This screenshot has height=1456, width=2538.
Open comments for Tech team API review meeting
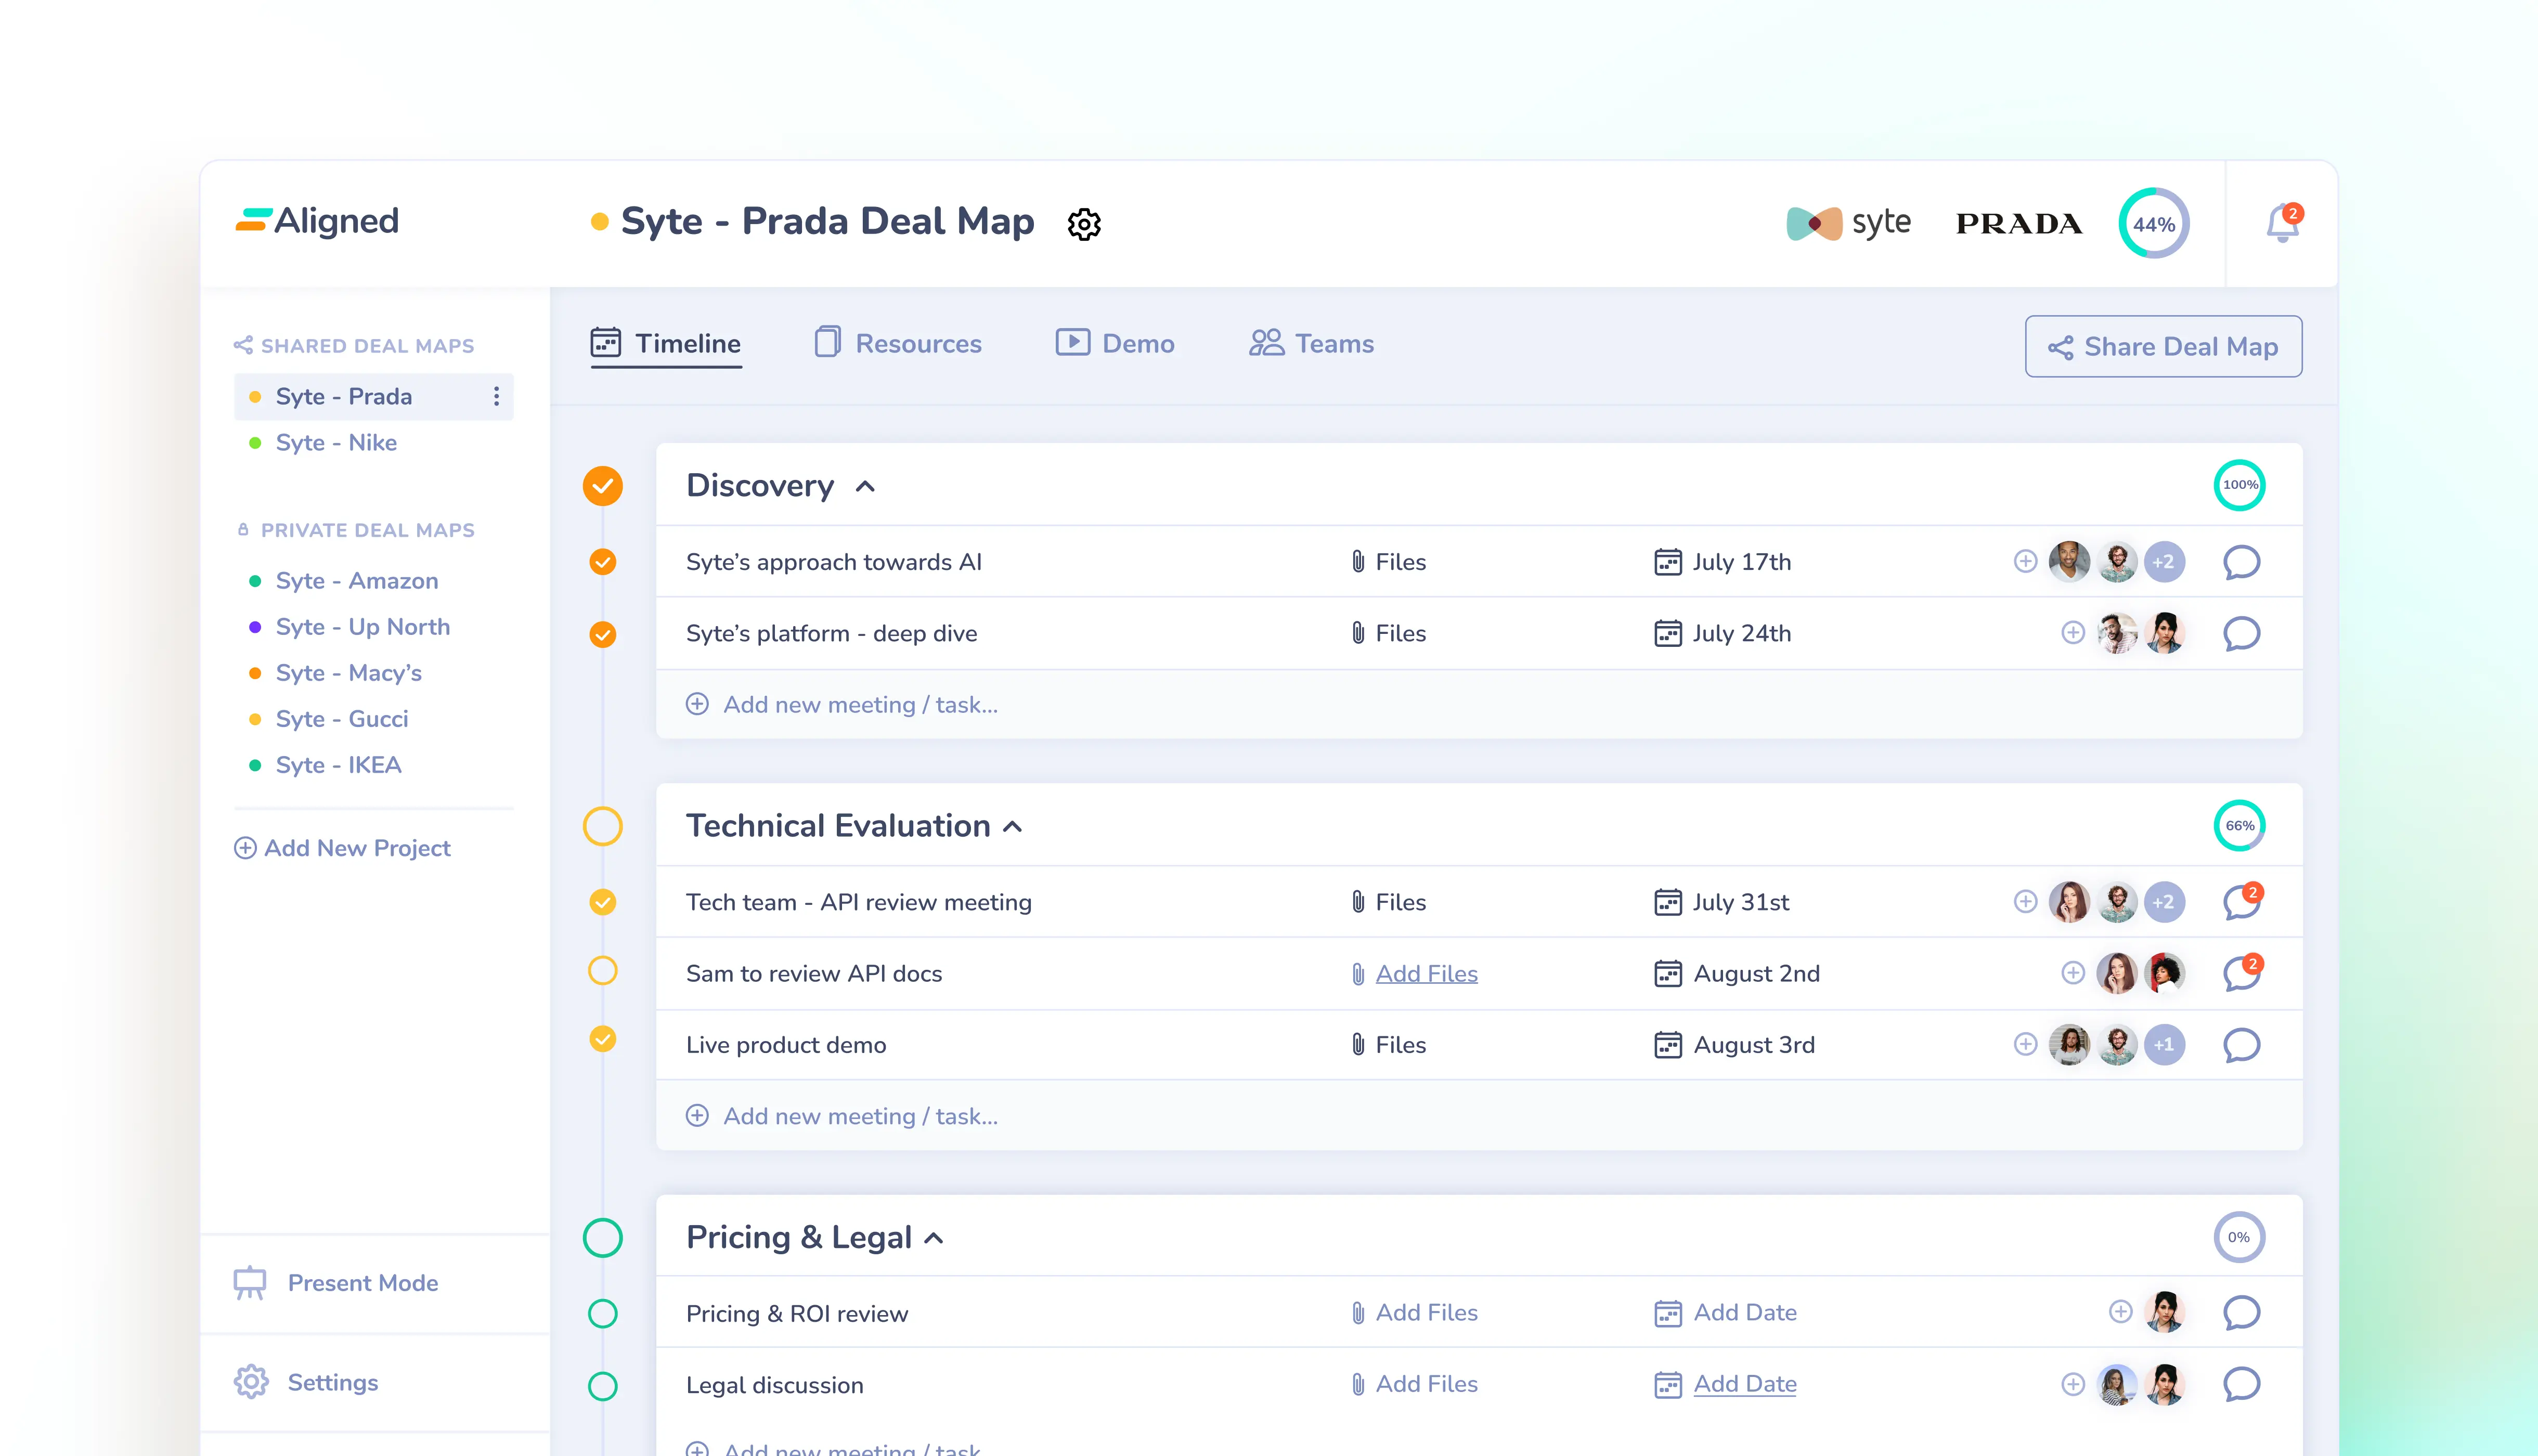(2241, 902)
